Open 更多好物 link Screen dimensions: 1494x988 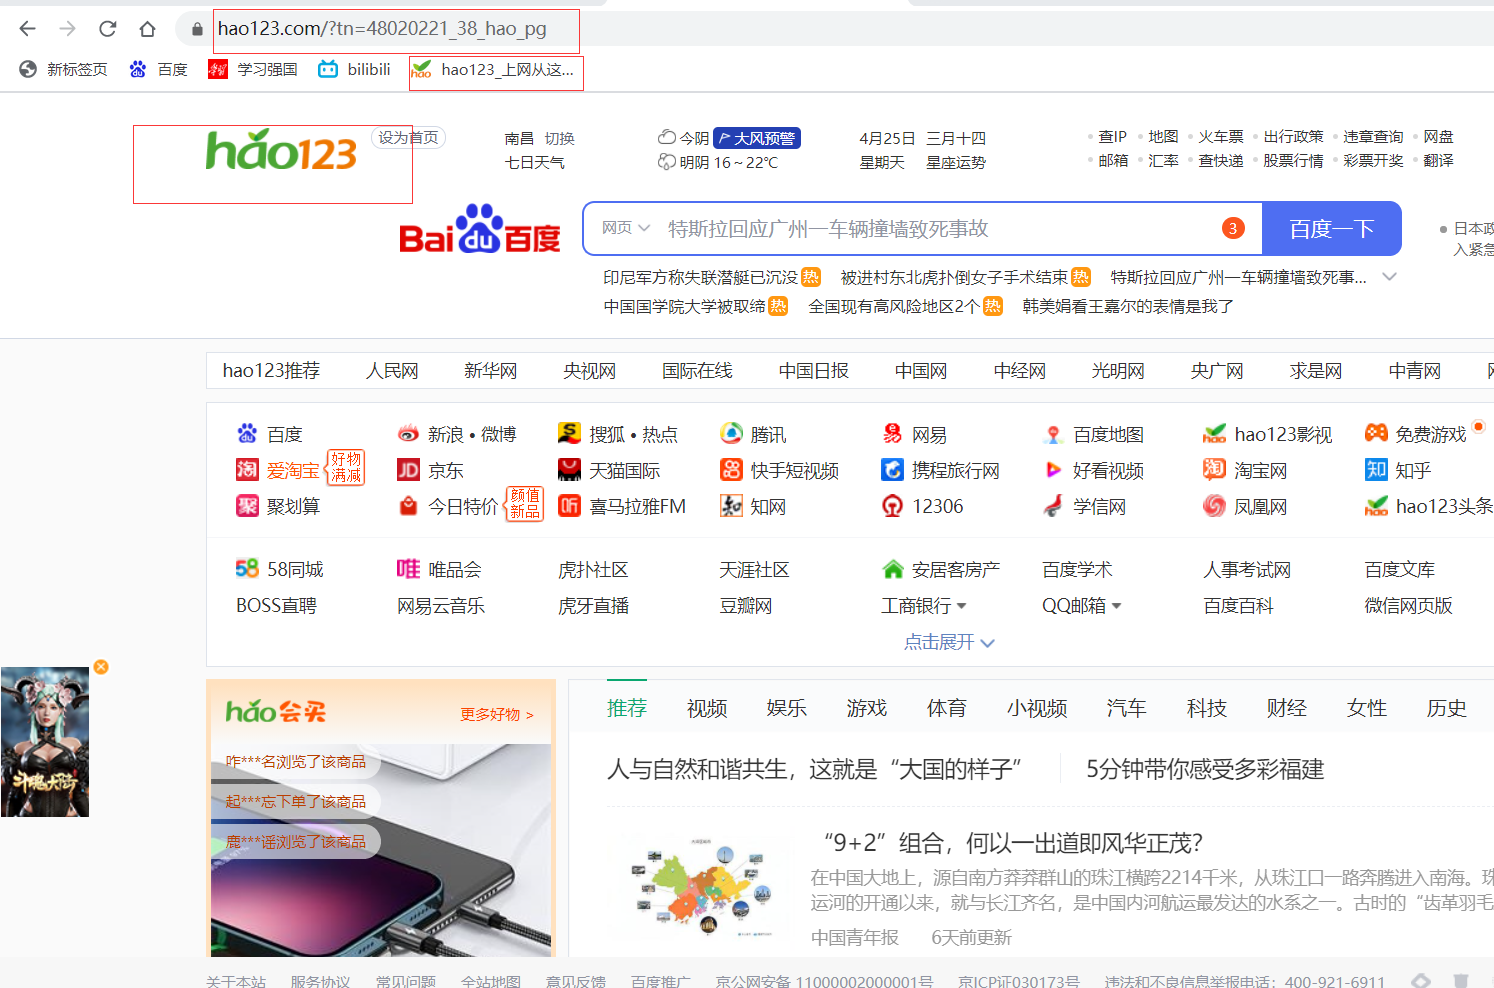[497, 714]
